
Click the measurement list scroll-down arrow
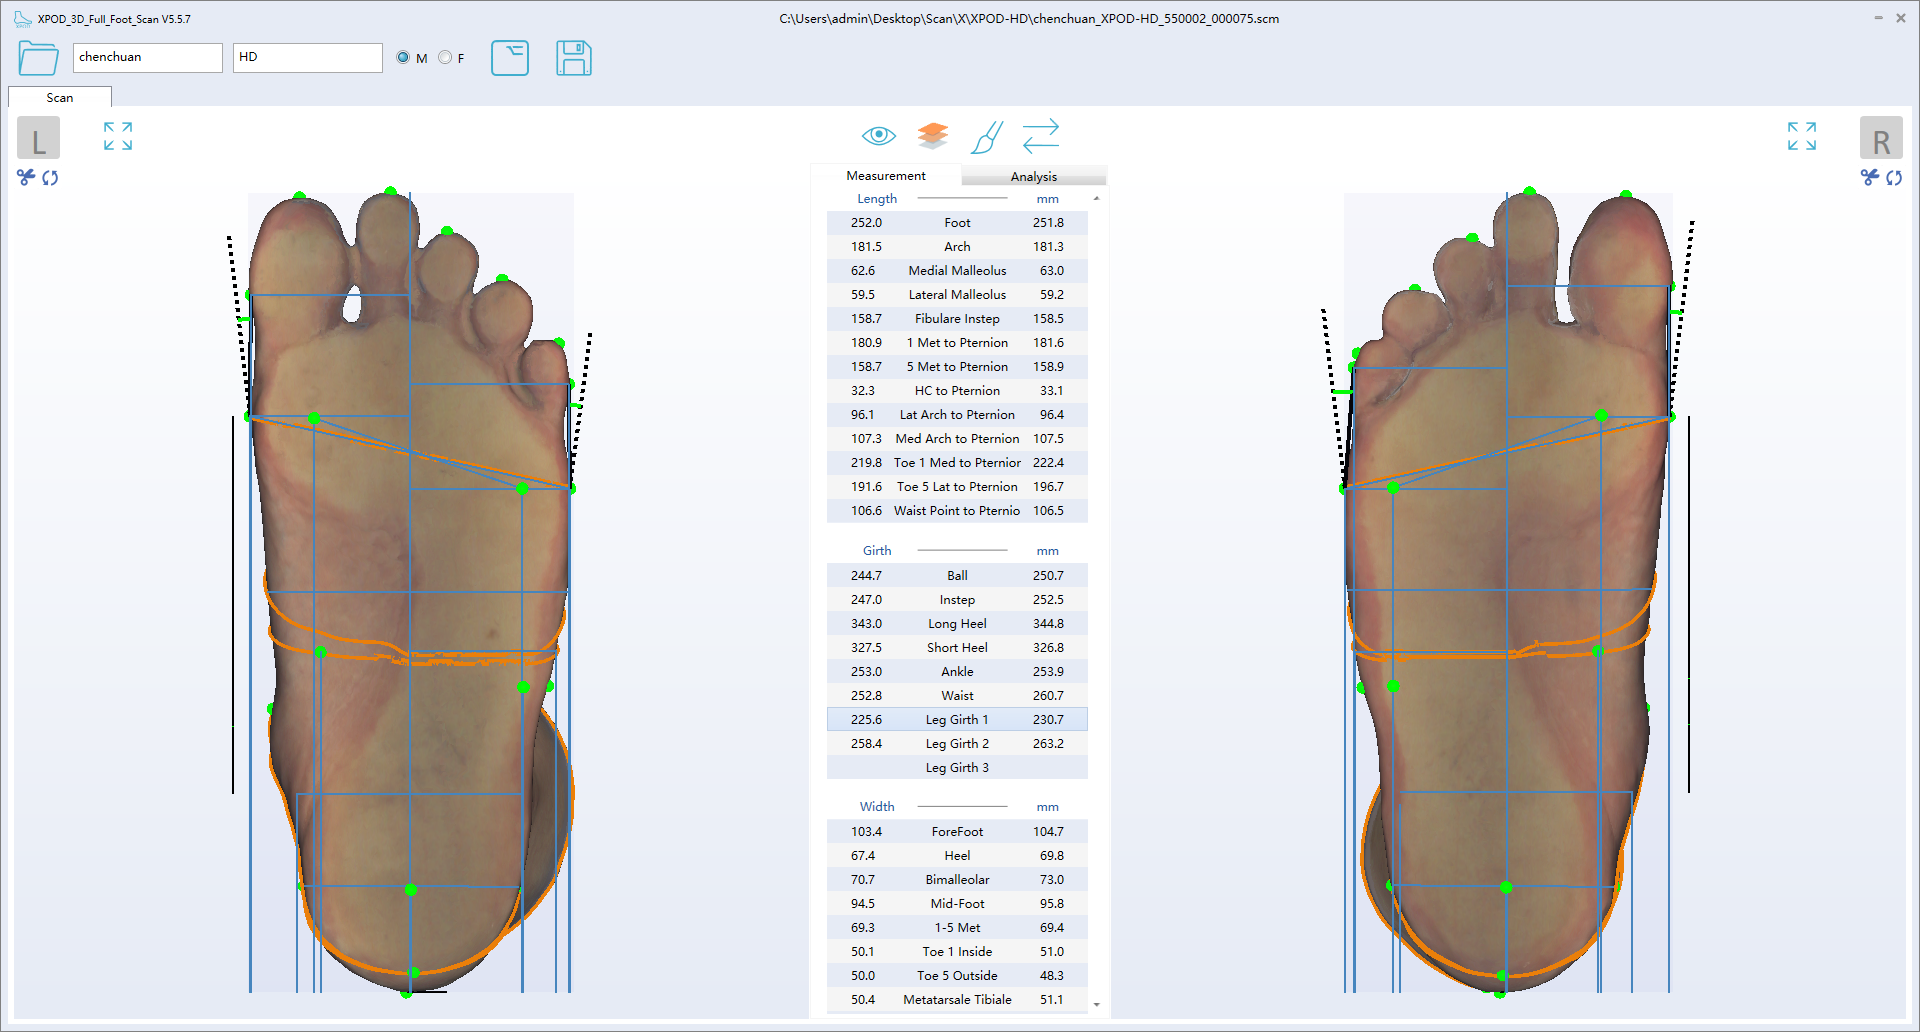[1097, 1004]
